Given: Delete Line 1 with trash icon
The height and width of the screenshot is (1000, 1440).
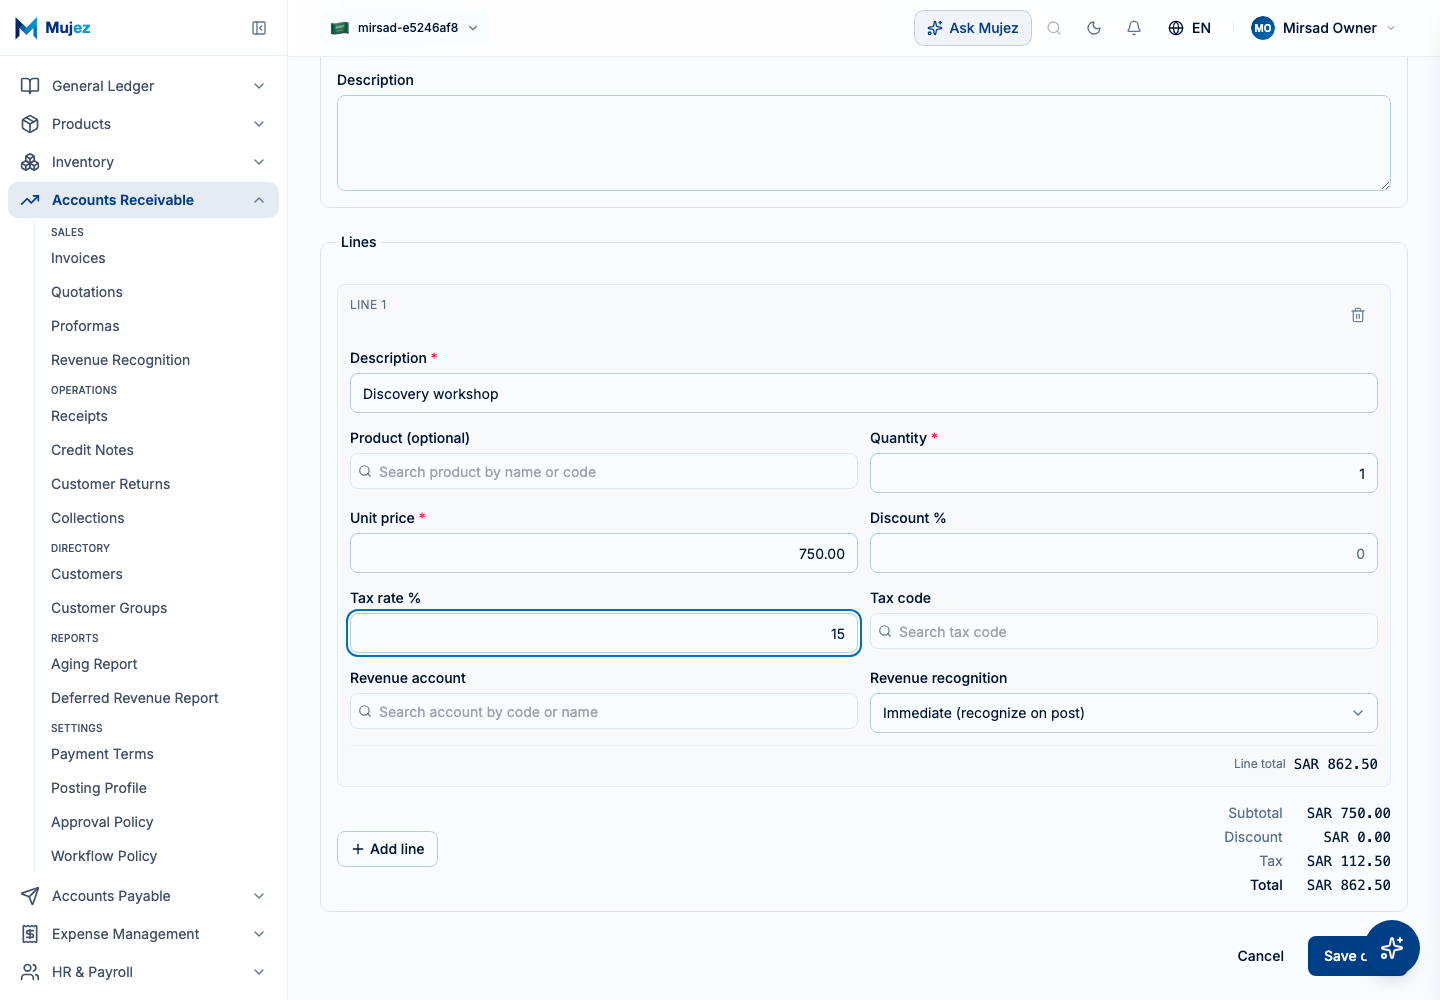Looking at the screenshot, I should (x=1358, y=315).
